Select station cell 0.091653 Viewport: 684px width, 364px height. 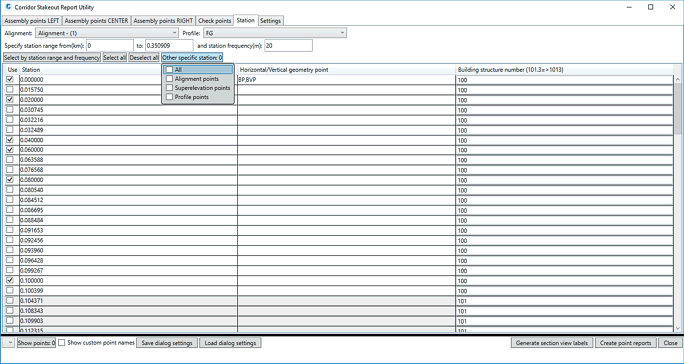point(128,230)
